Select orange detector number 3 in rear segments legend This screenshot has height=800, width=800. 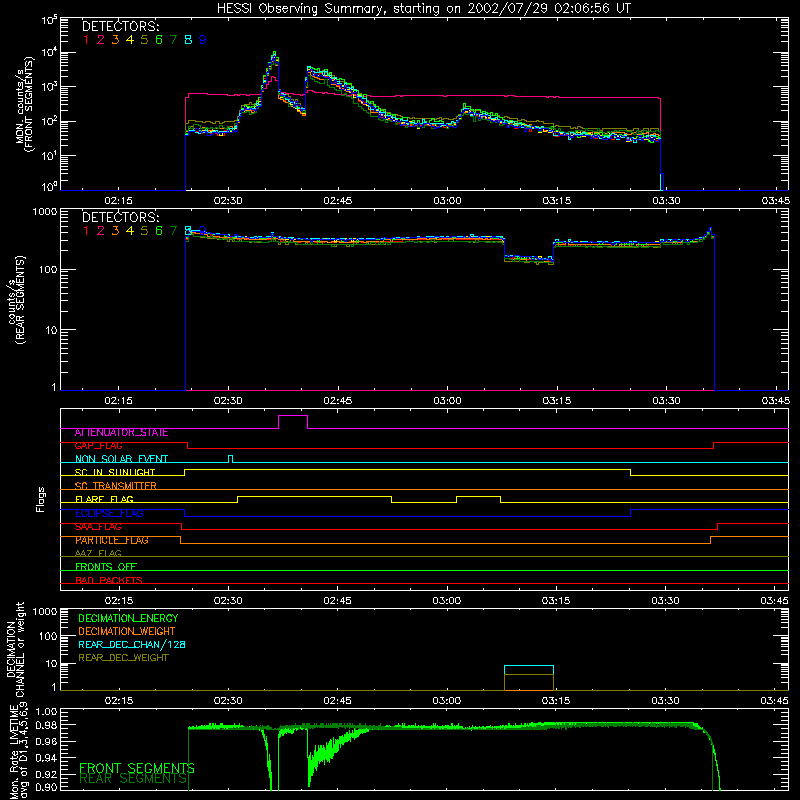(115, 231)
